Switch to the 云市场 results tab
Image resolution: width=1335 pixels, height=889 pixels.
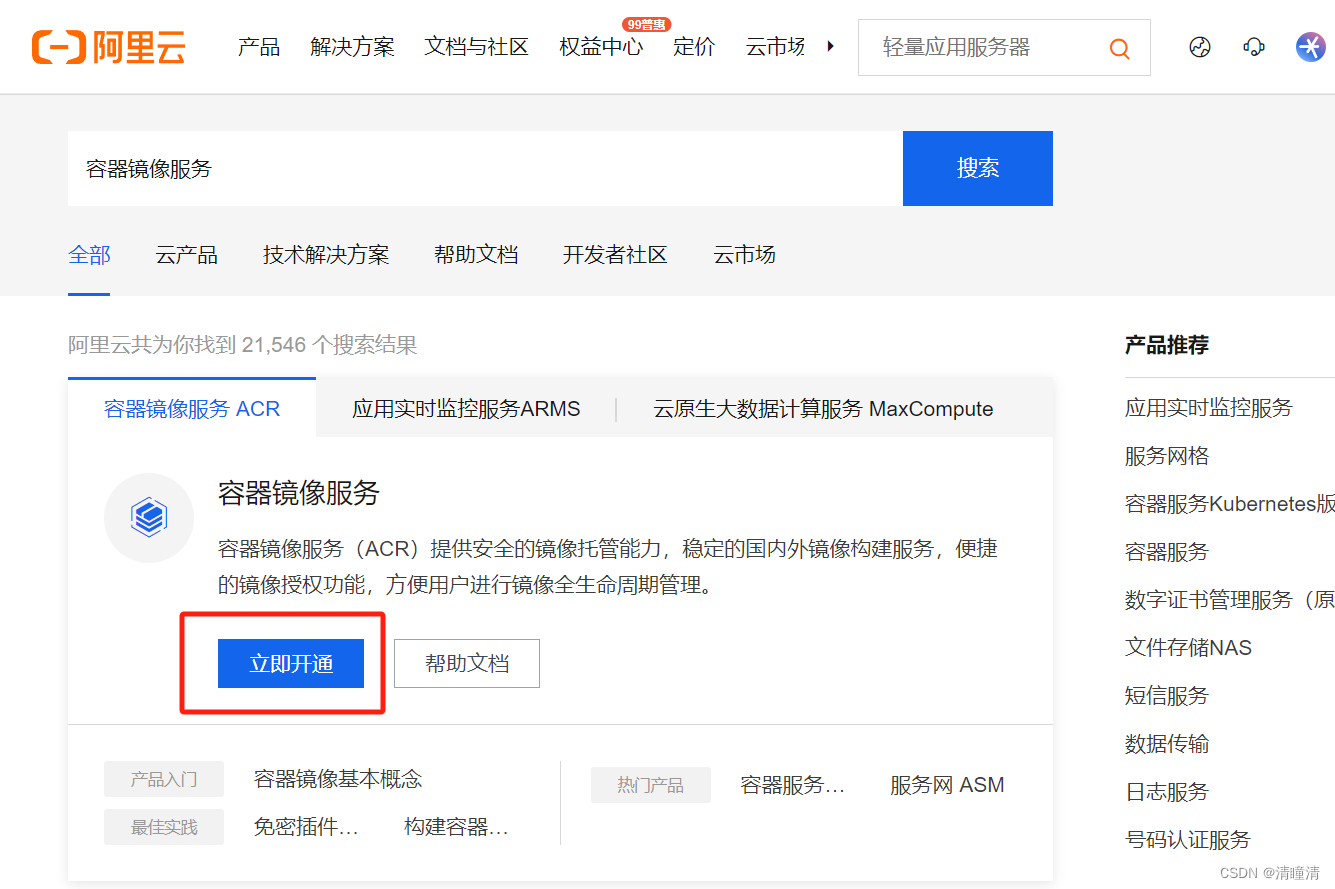pyautogui.click(x=744, y=255)
